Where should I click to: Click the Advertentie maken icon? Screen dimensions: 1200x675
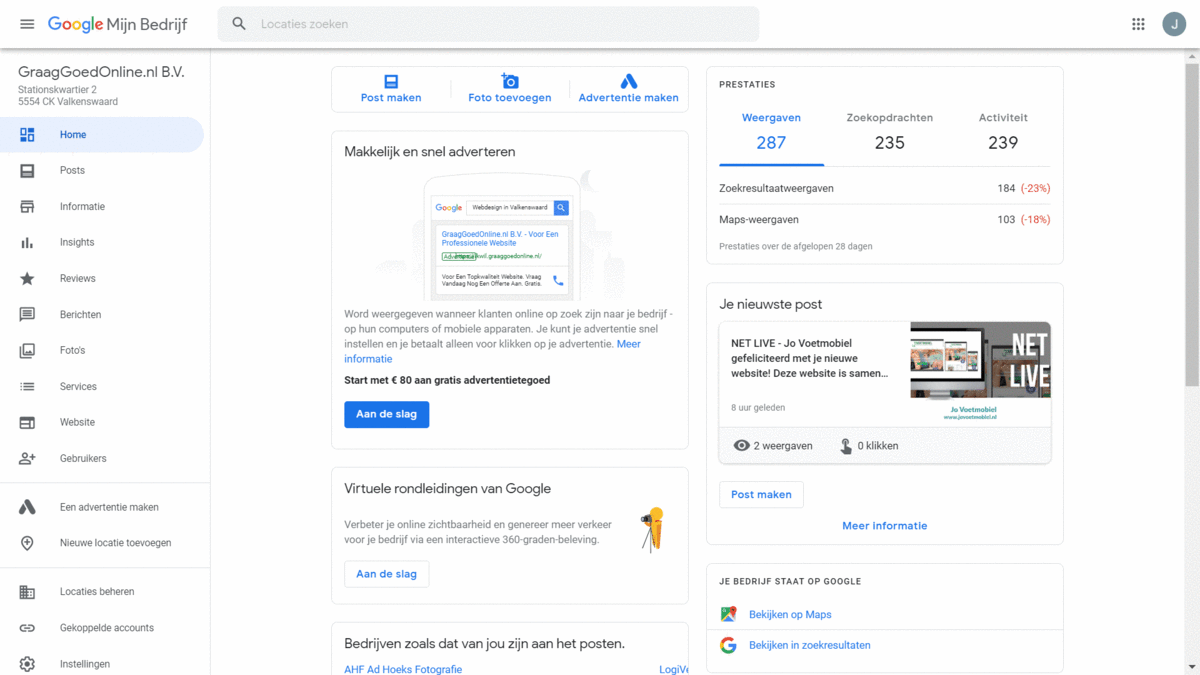point(630,78)
